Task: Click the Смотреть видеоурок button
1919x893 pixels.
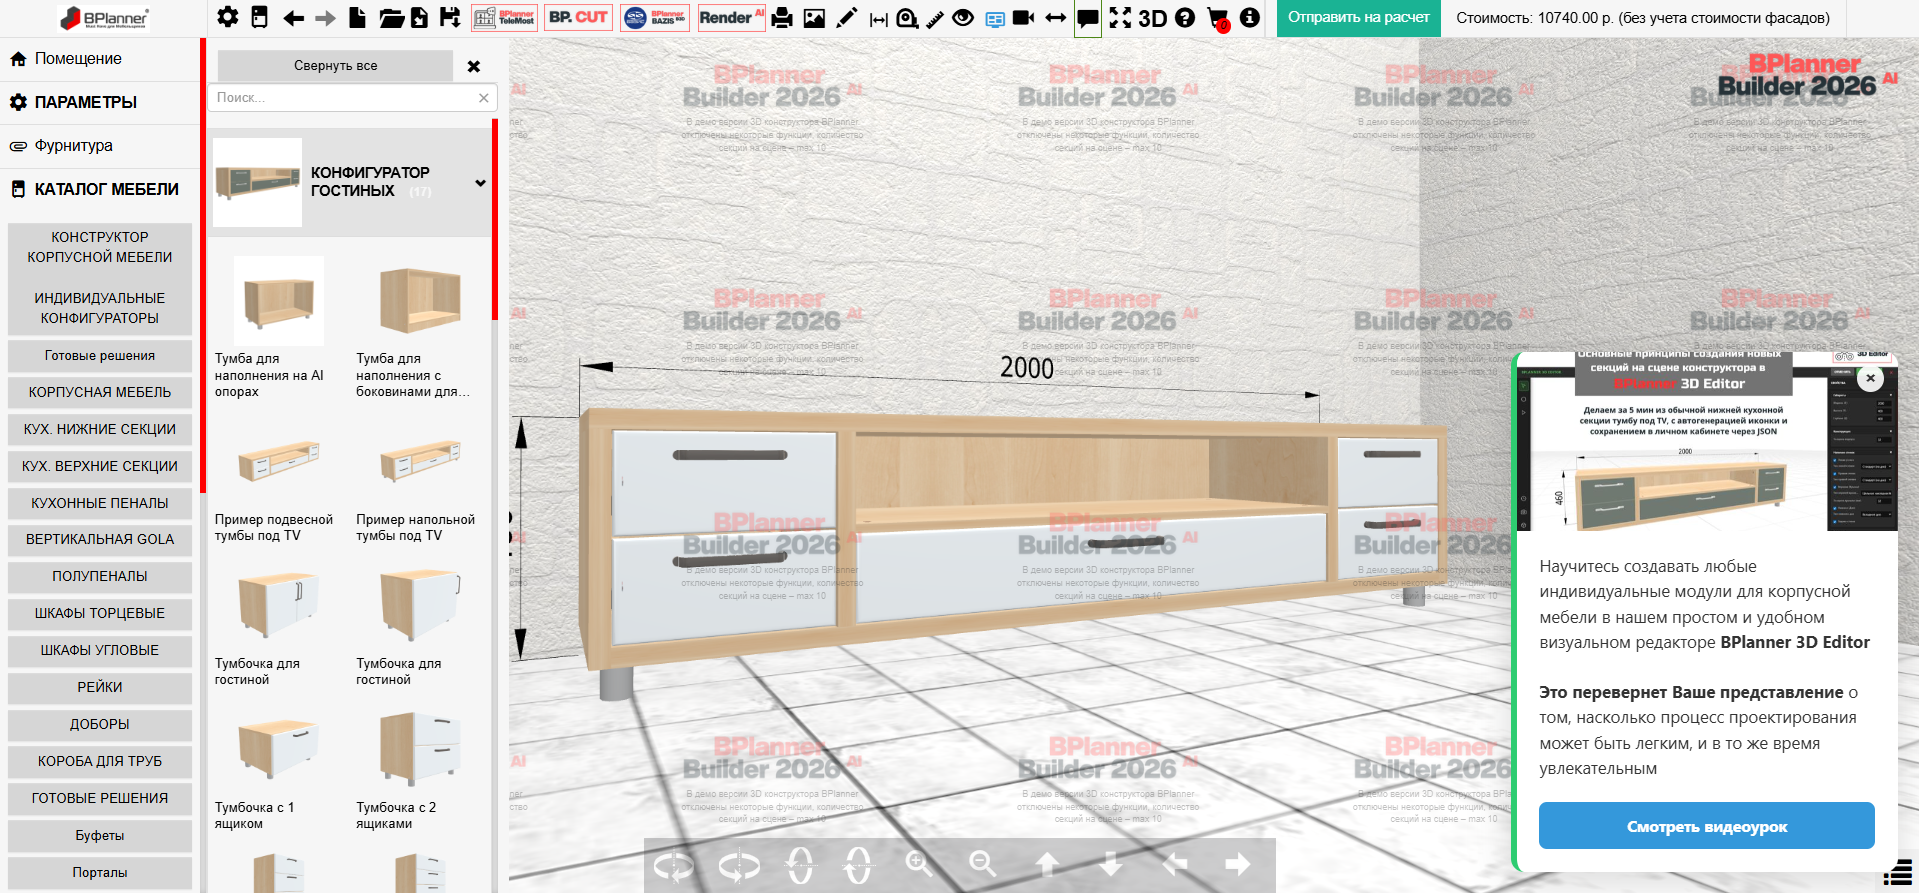Action: pos(1706,826)
